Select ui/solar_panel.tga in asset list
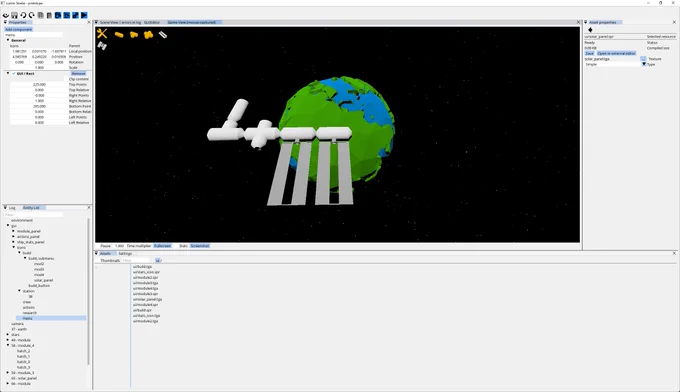This screenshot has height=392, width=680. [x=147, y=299]
